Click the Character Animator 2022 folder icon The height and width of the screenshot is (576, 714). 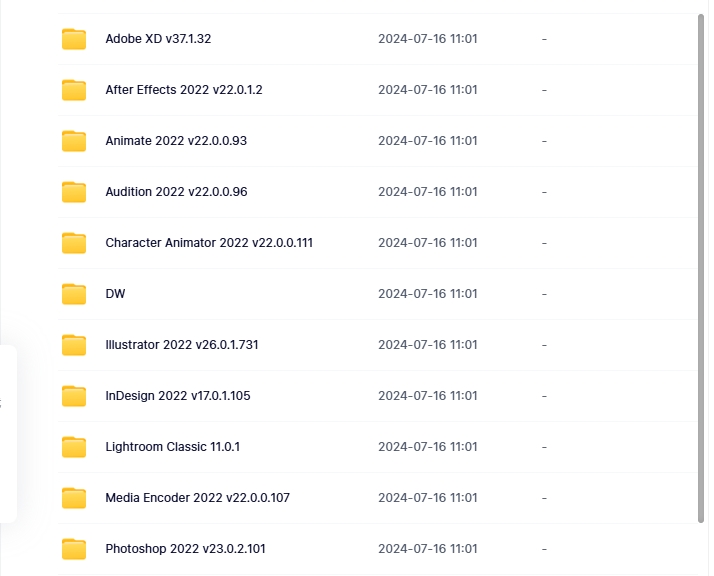tap(74, 243)
